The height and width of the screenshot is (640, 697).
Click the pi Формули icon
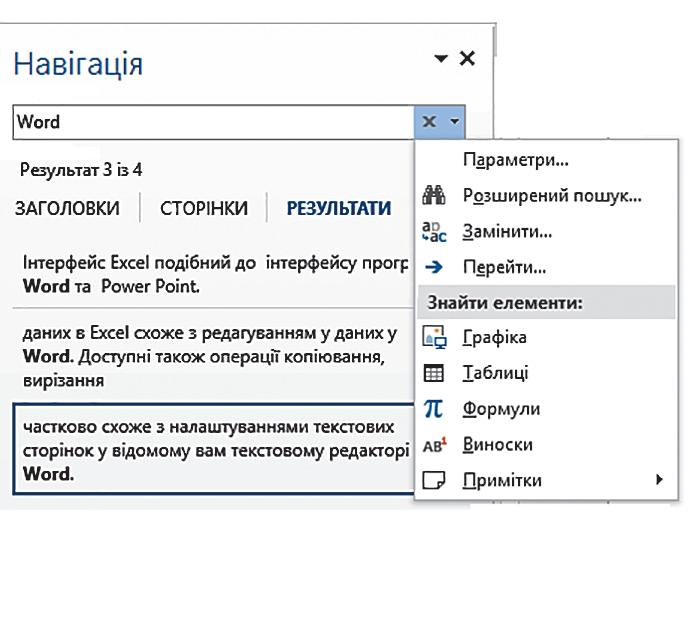pyautogui.click(x=434, y=408)
